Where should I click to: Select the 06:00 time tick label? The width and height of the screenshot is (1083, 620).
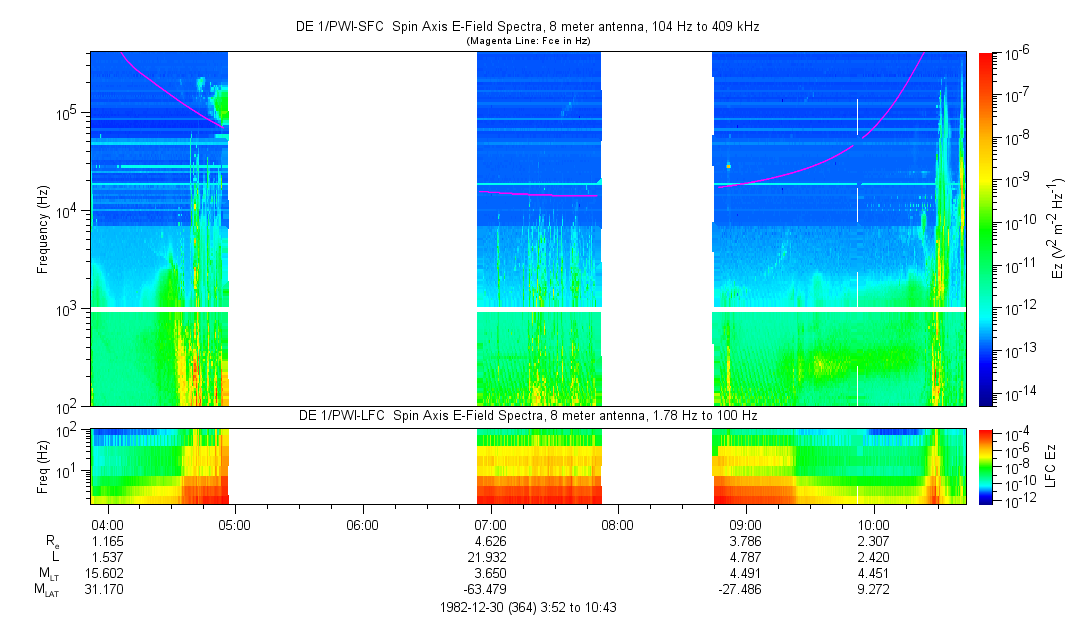(362, 524)
